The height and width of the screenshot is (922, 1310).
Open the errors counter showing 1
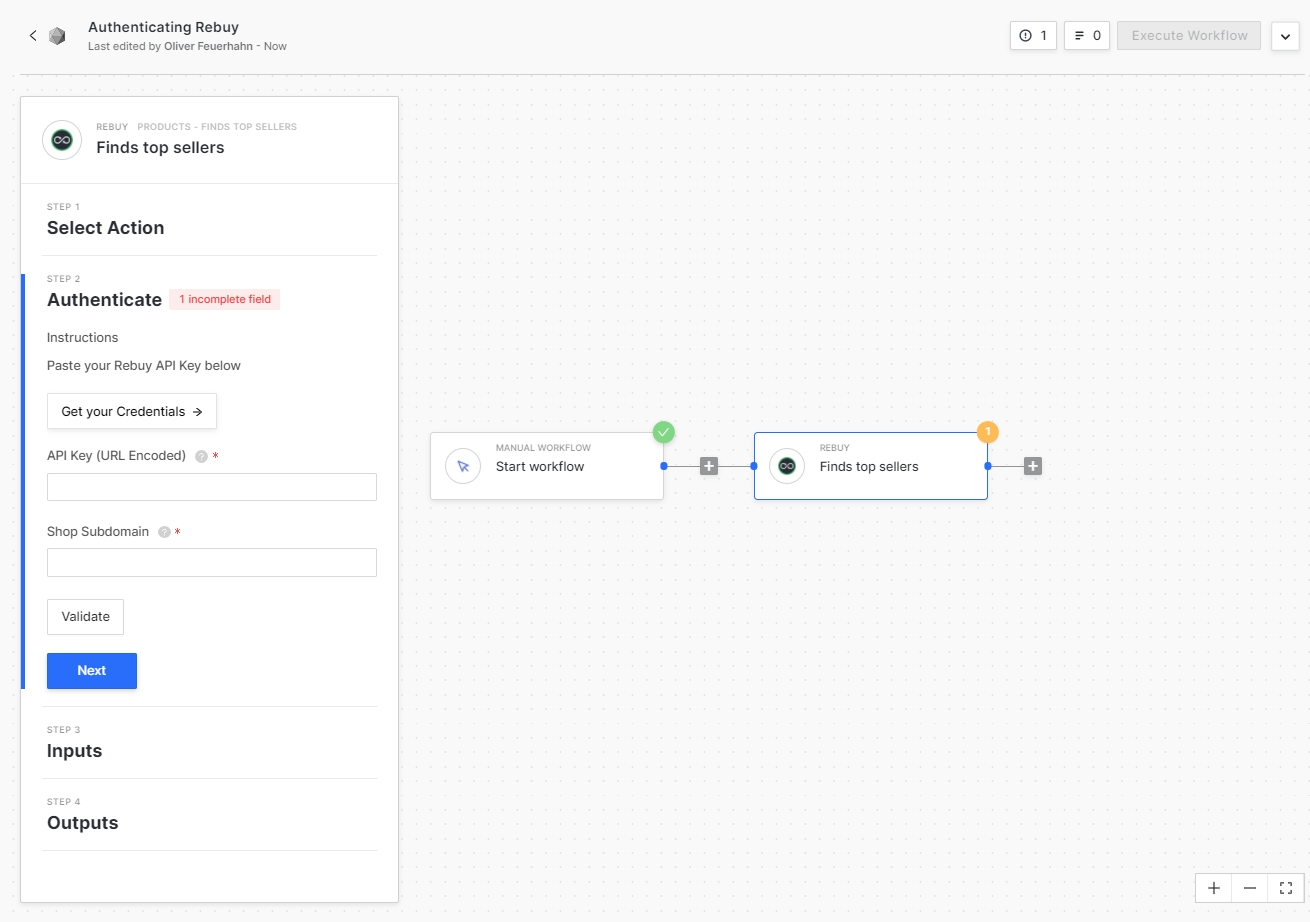click(x=1033, y=36)
